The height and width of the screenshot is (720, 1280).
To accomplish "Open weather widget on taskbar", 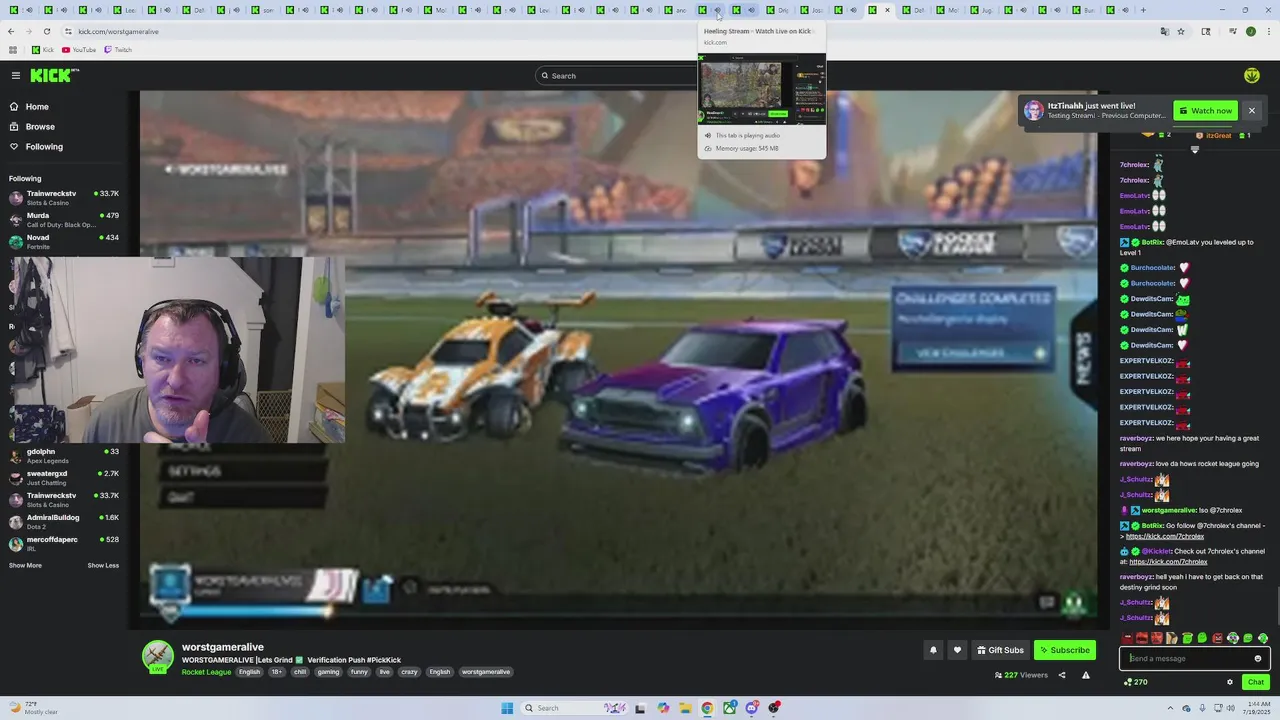I will pyautogui.click(x=32, y=708).
